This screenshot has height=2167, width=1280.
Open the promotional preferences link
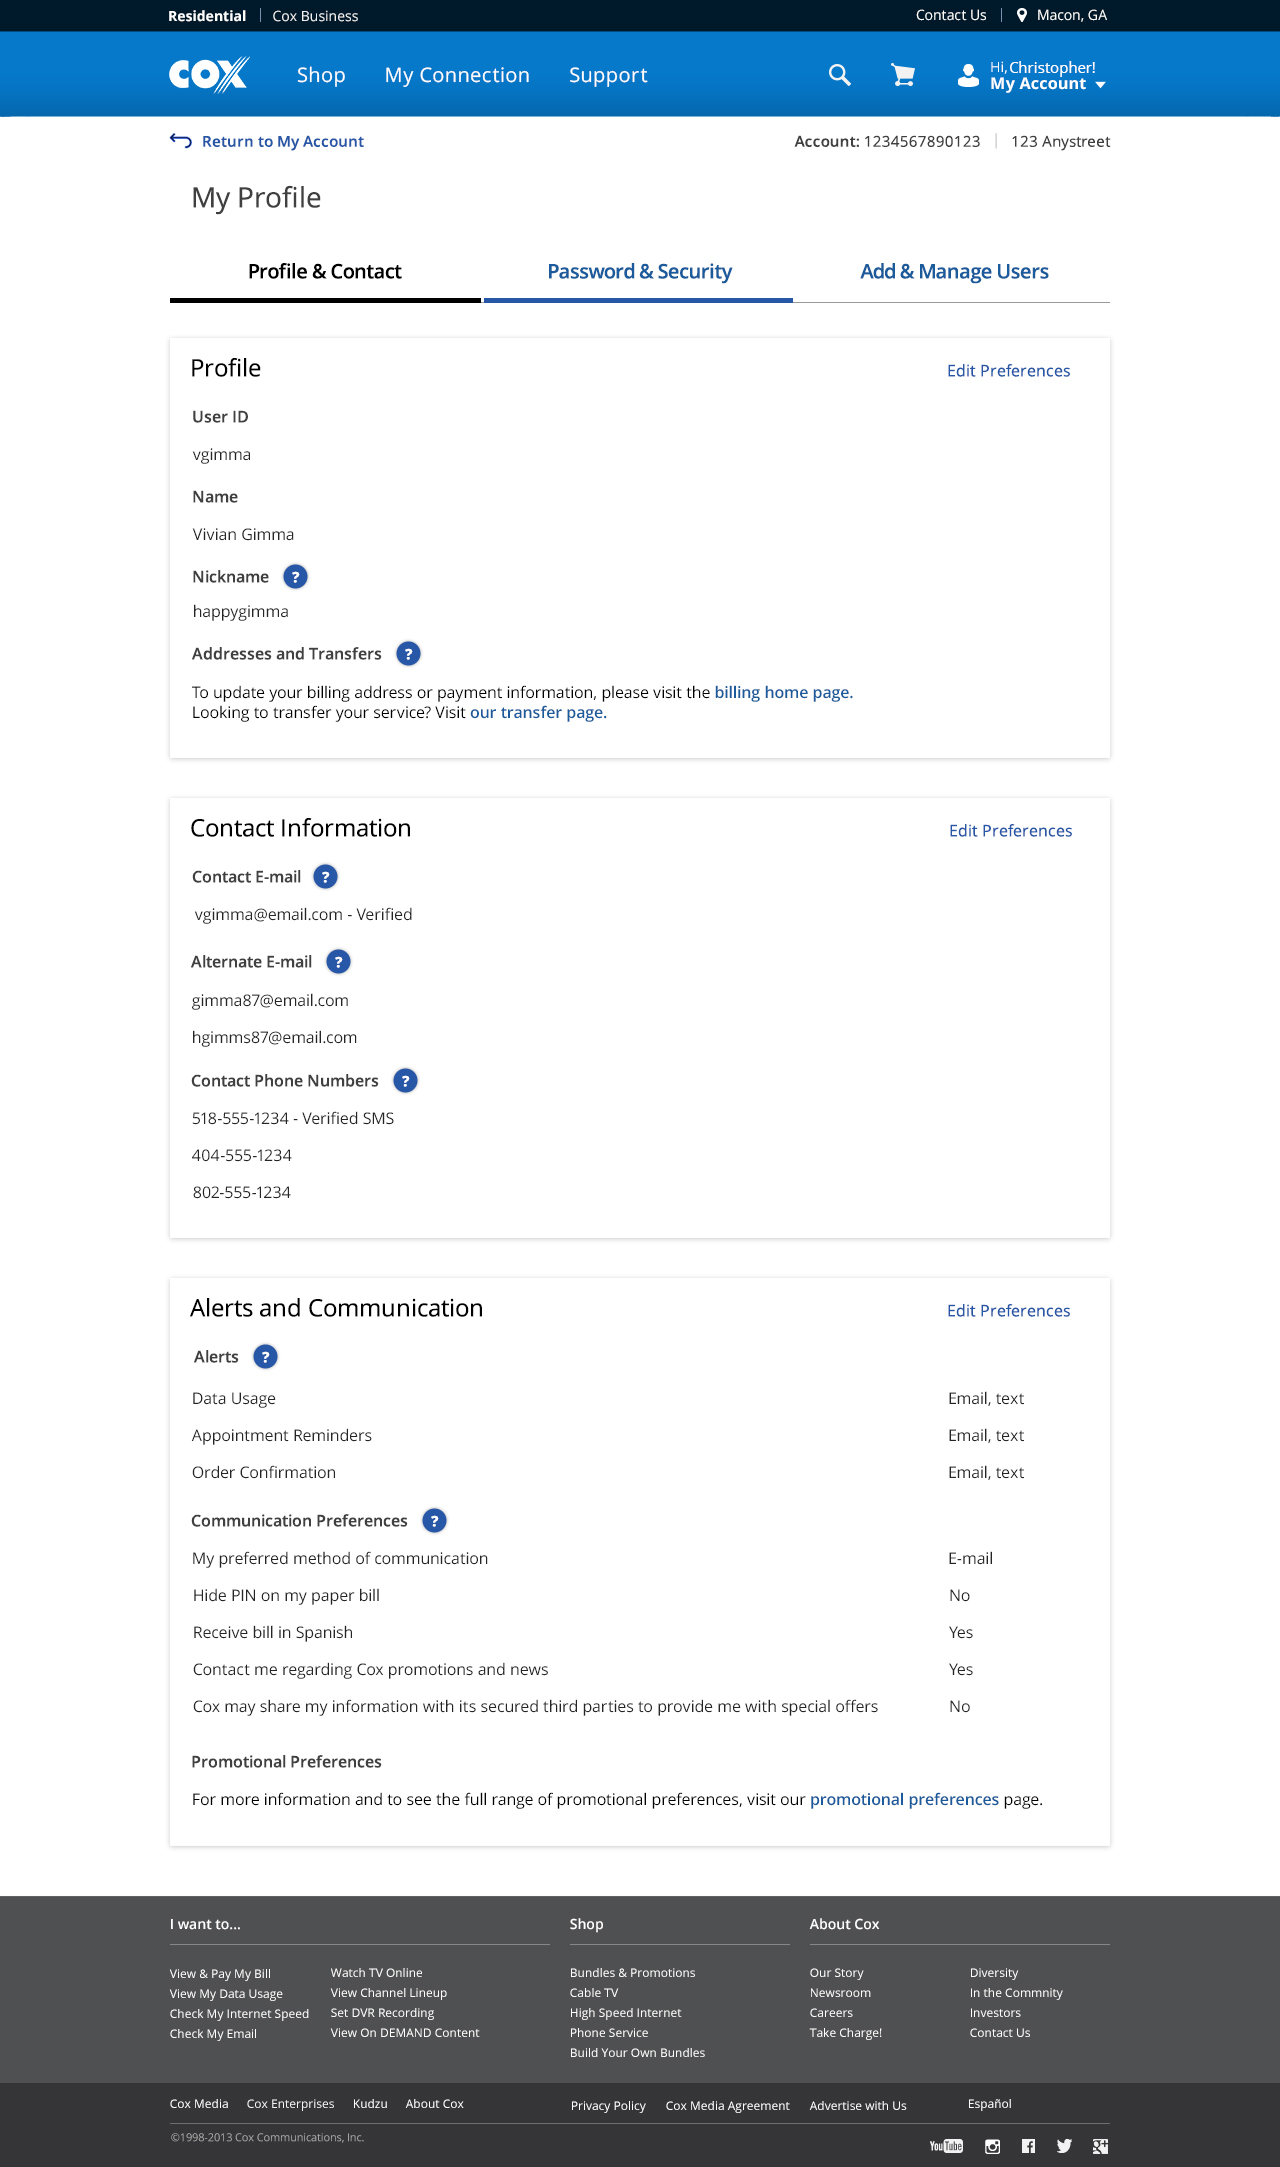tap(904, 1799)
